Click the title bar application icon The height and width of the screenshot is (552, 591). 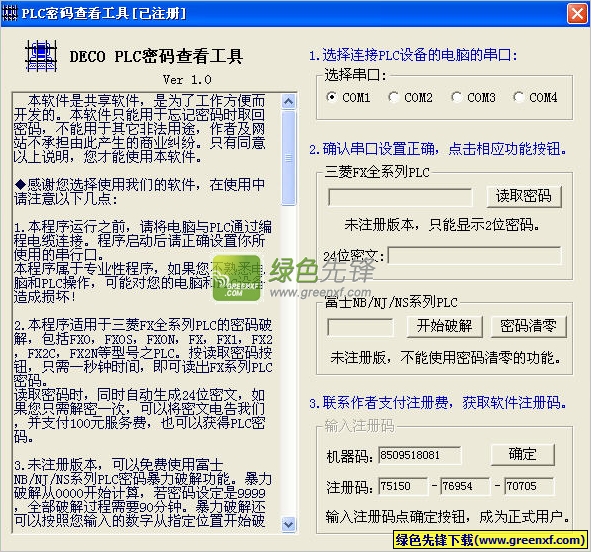(9, 14)
